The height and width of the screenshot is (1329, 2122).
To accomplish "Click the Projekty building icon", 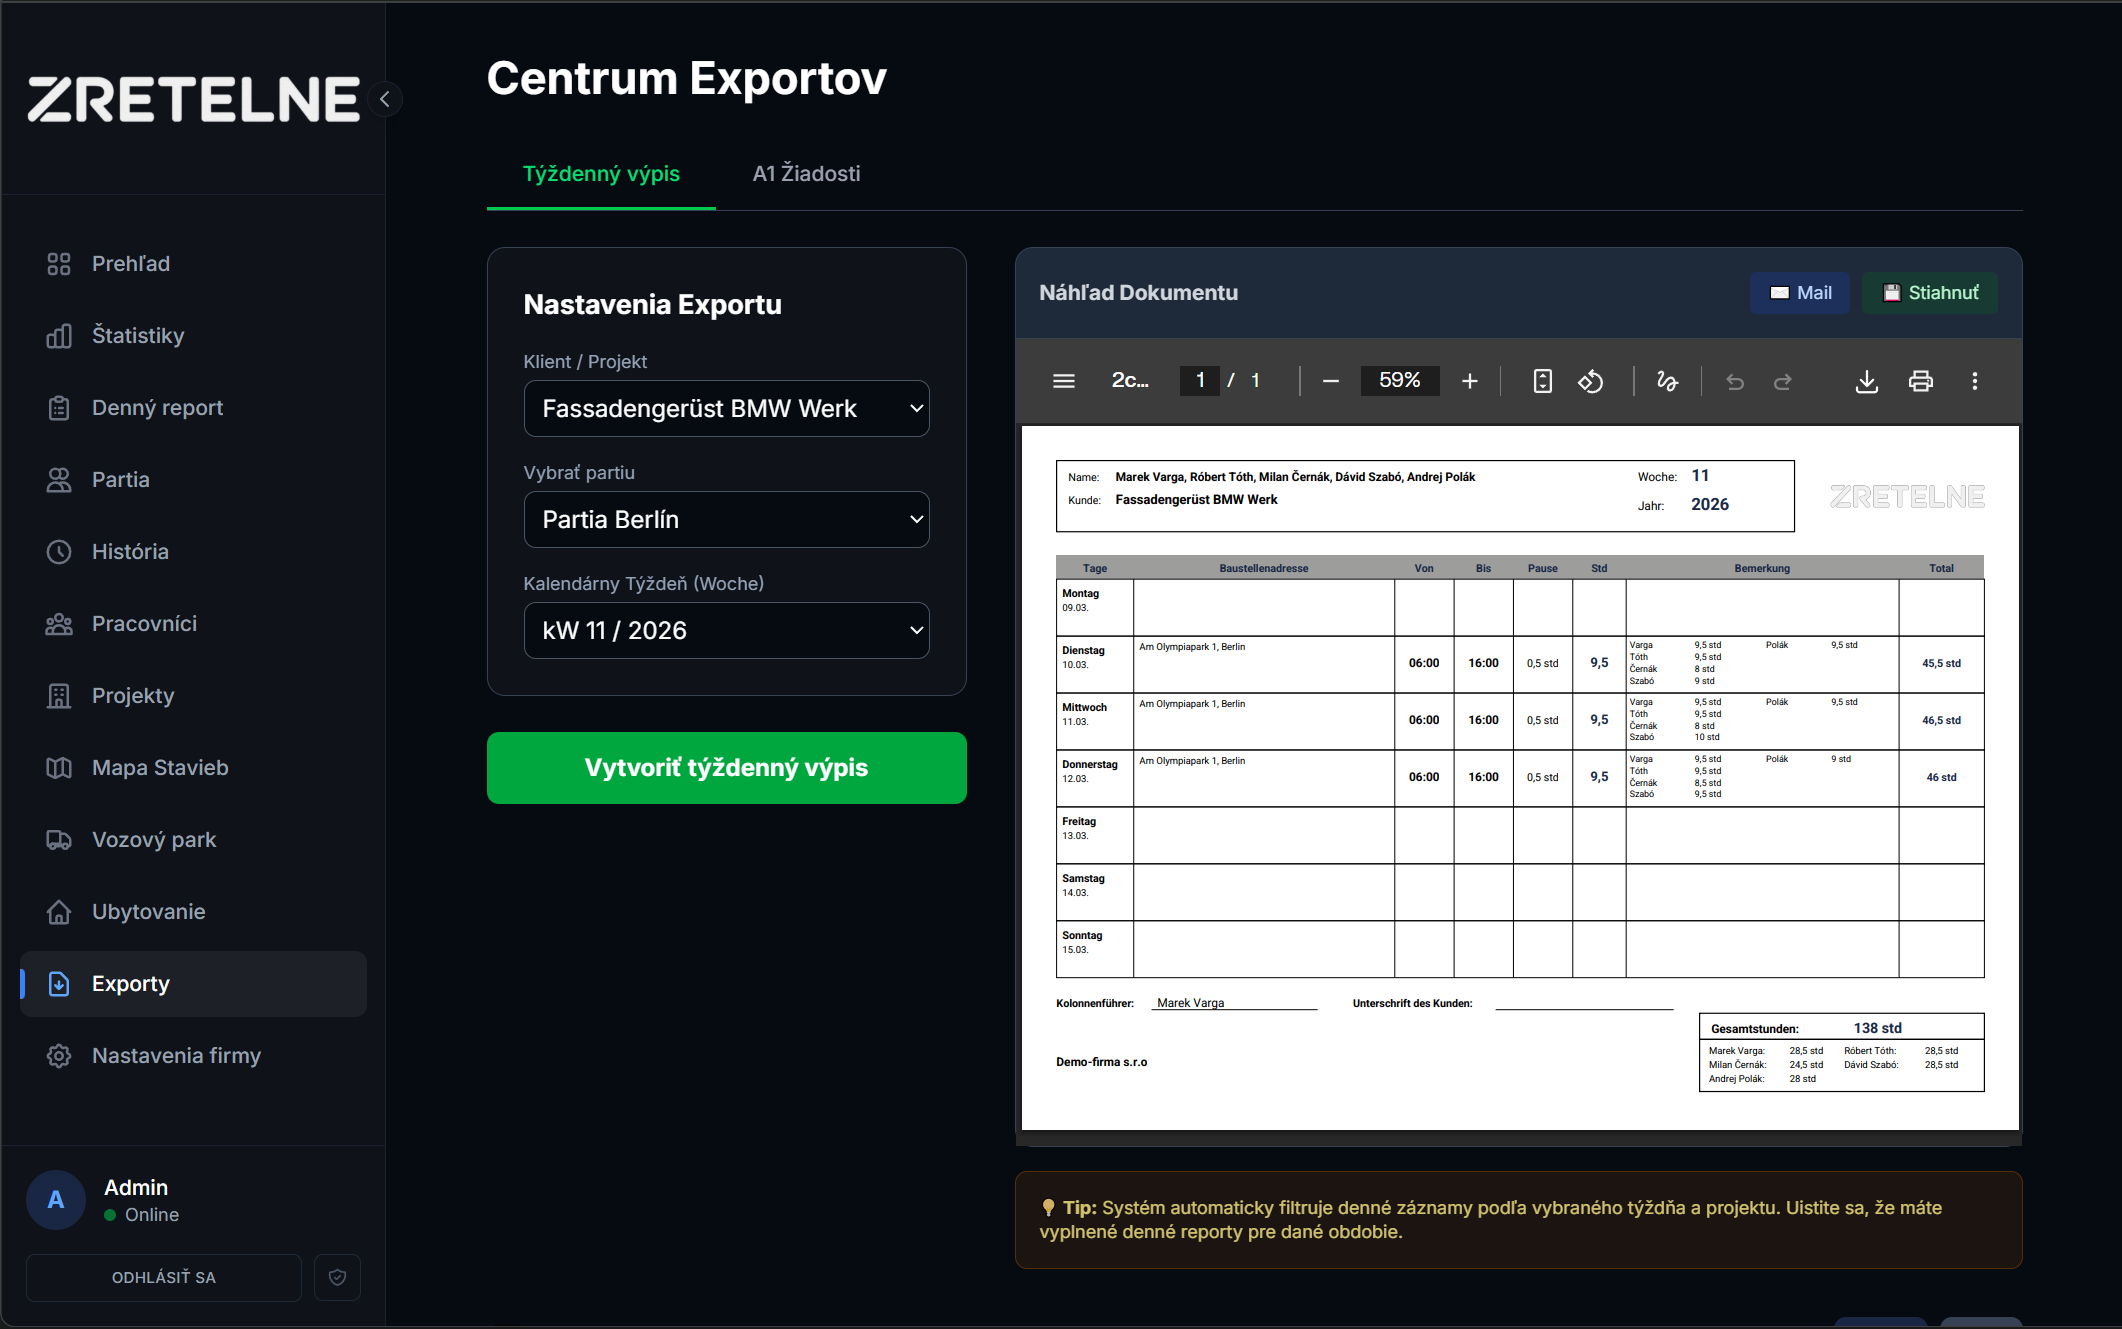I will point(59,696).
